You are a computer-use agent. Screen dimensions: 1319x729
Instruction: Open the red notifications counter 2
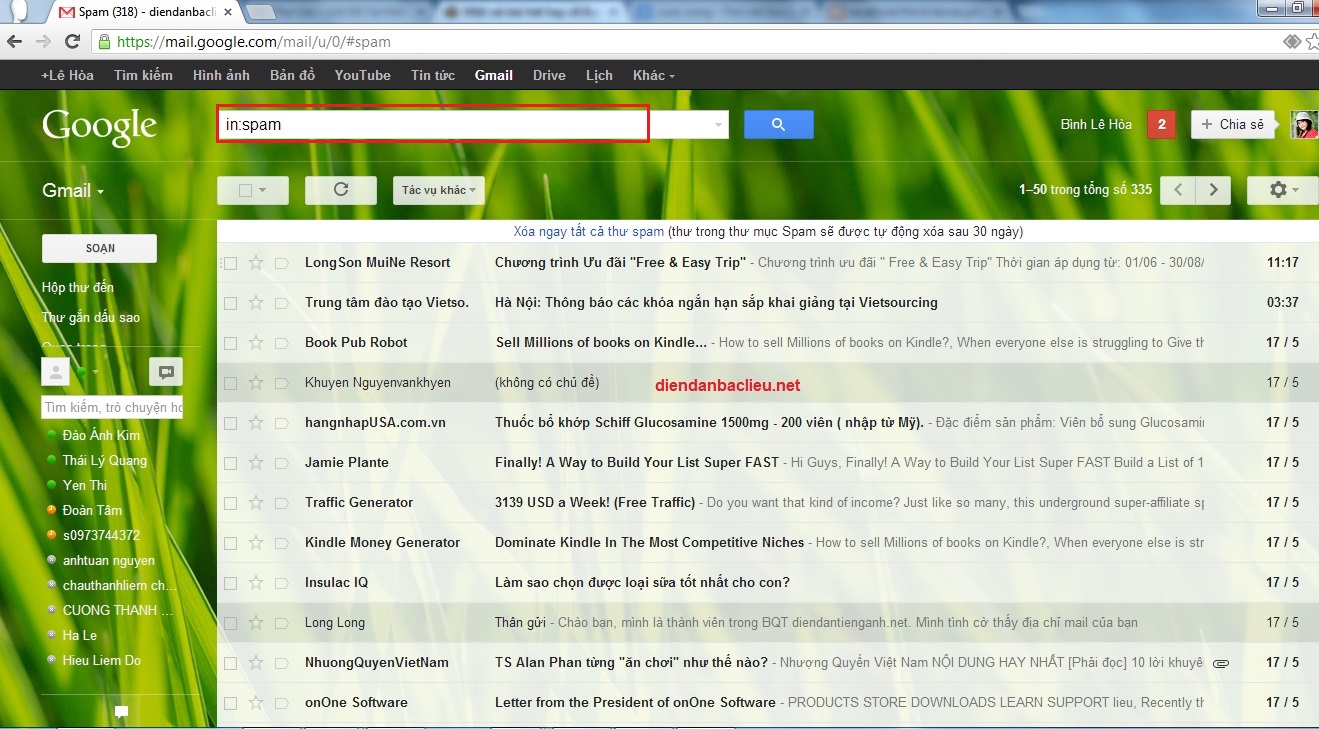coord(1161,125)
